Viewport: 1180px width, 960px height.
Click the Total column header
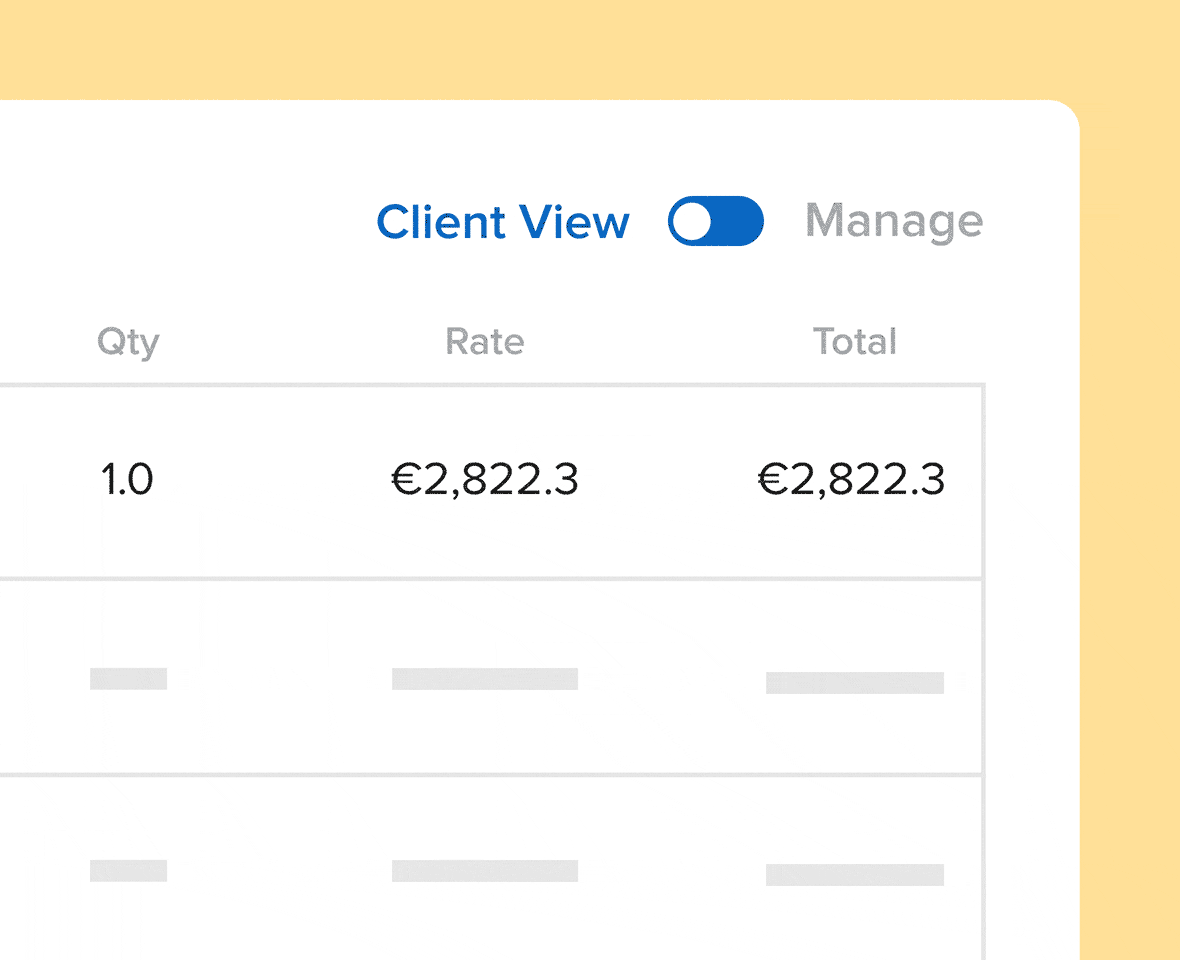click(855, 342)
